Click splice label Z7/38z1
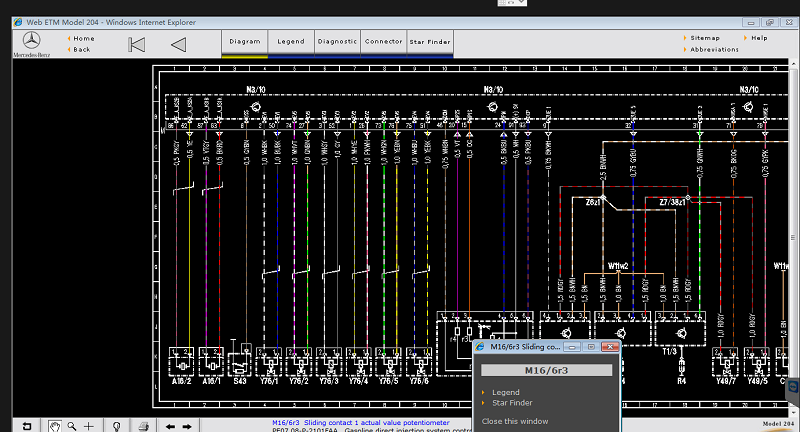800x432 pixels. click(672, 202)
